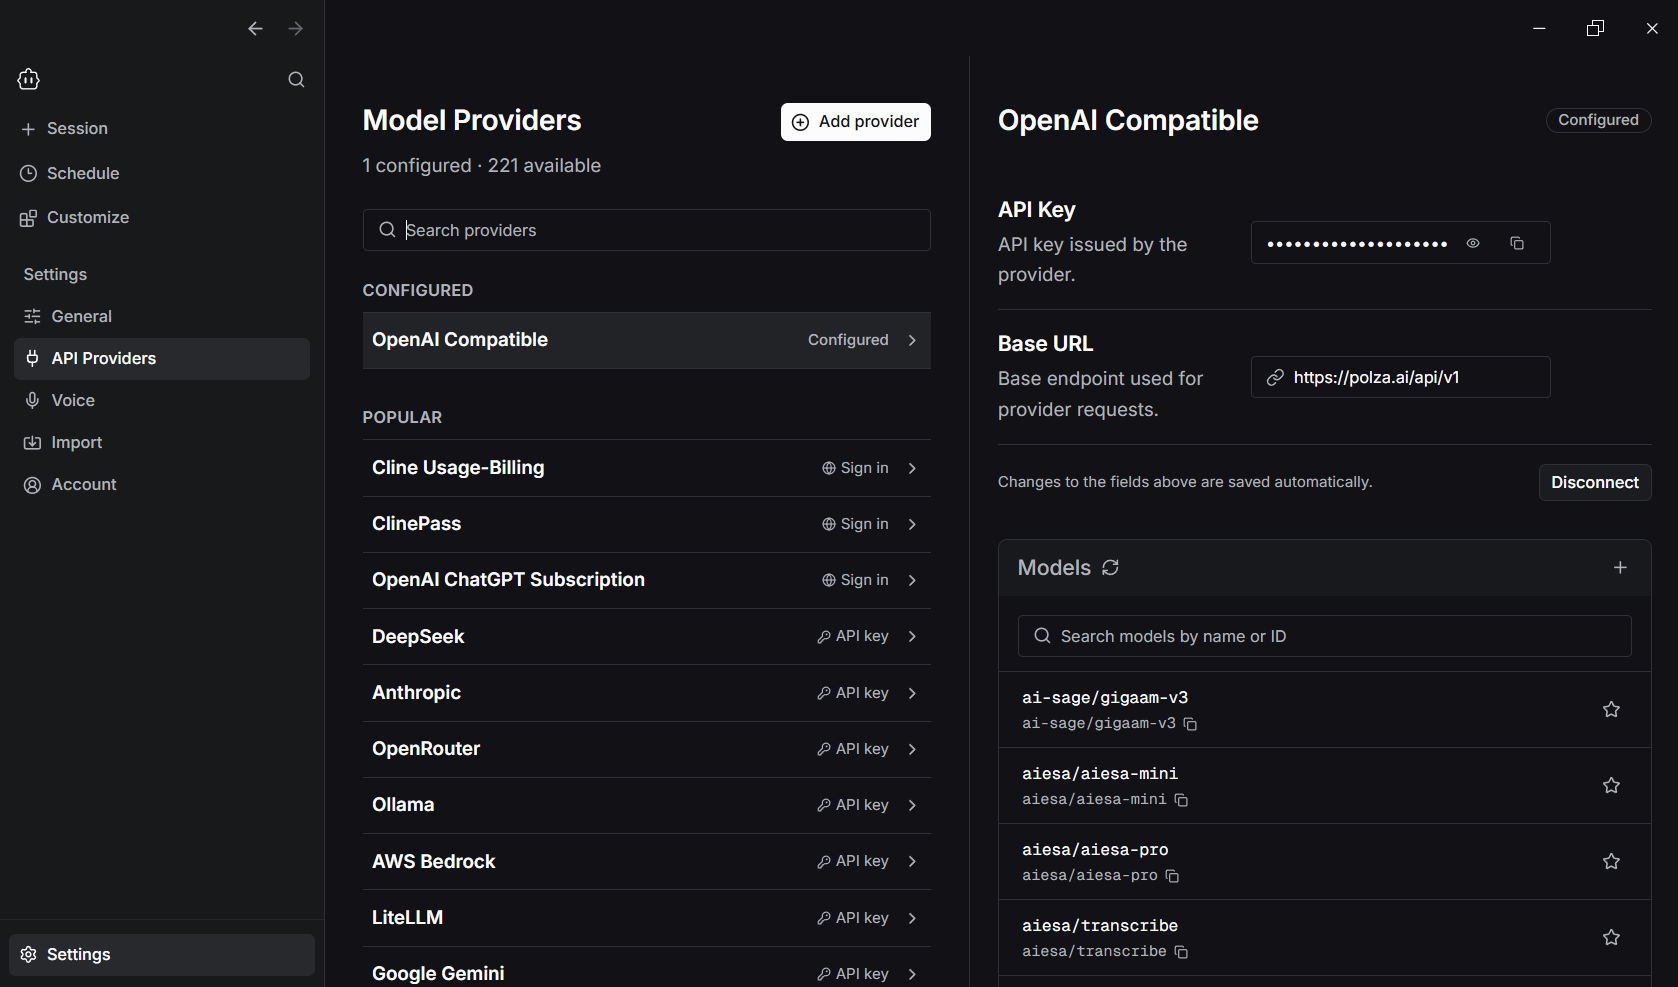Expand the Ollama provider row

pyautogui.click(x=646, y=805)
